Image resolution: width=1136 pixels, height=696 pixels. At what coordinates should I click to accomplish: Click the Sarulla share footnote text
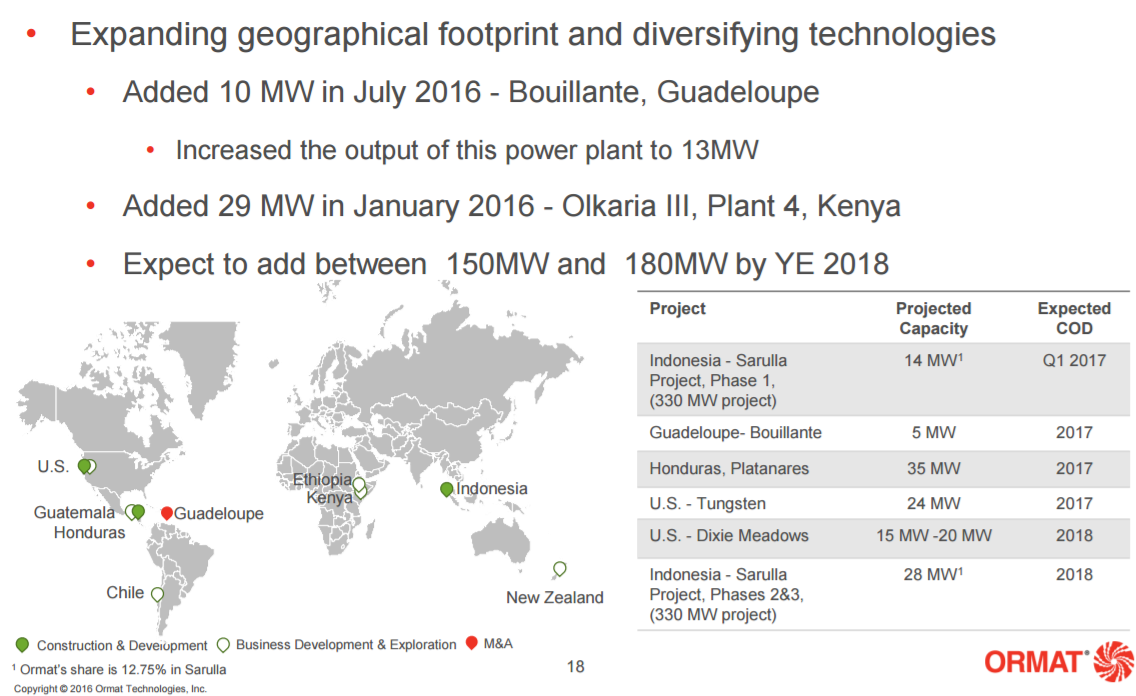(118, 669)
